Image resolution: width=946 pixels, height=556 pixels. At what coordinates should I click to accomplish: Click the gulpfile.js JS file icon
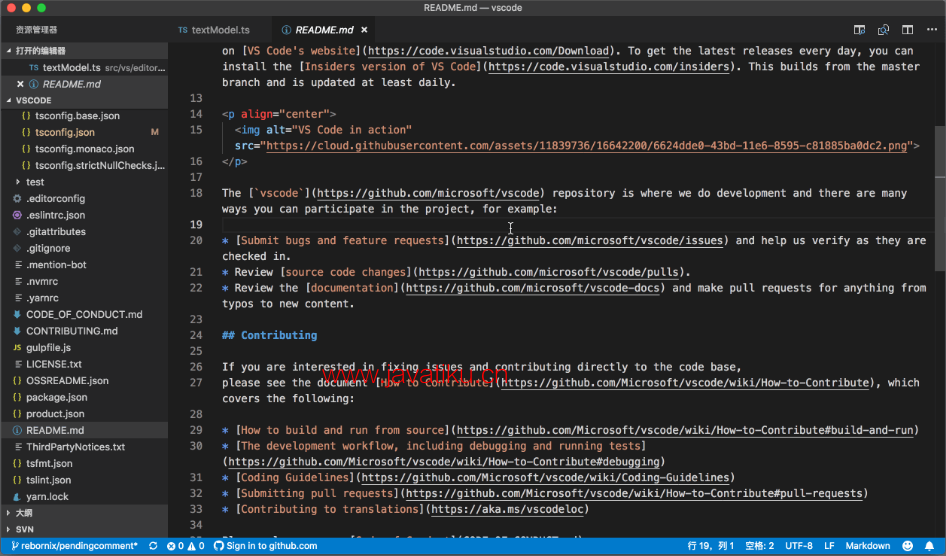(17, 347)
